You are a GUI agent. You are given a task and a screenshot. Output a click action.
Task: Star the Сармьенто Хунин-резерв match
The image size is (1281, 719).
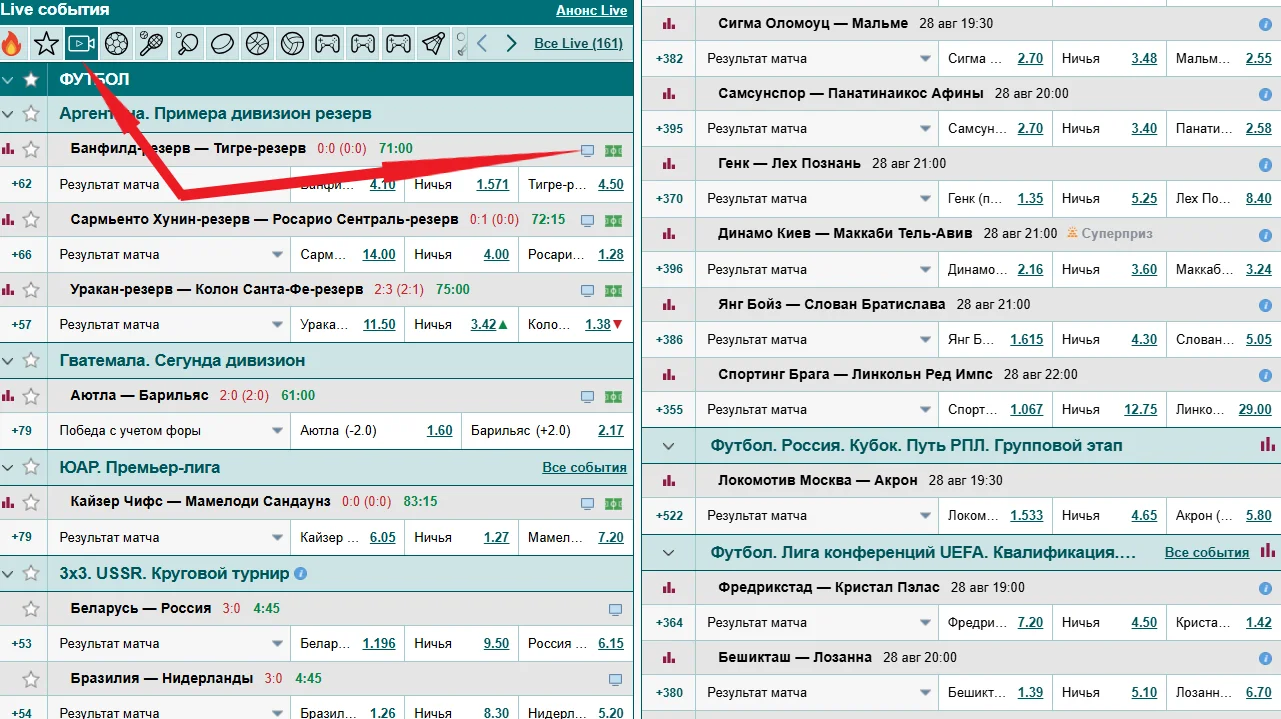[x=31, y=220]
